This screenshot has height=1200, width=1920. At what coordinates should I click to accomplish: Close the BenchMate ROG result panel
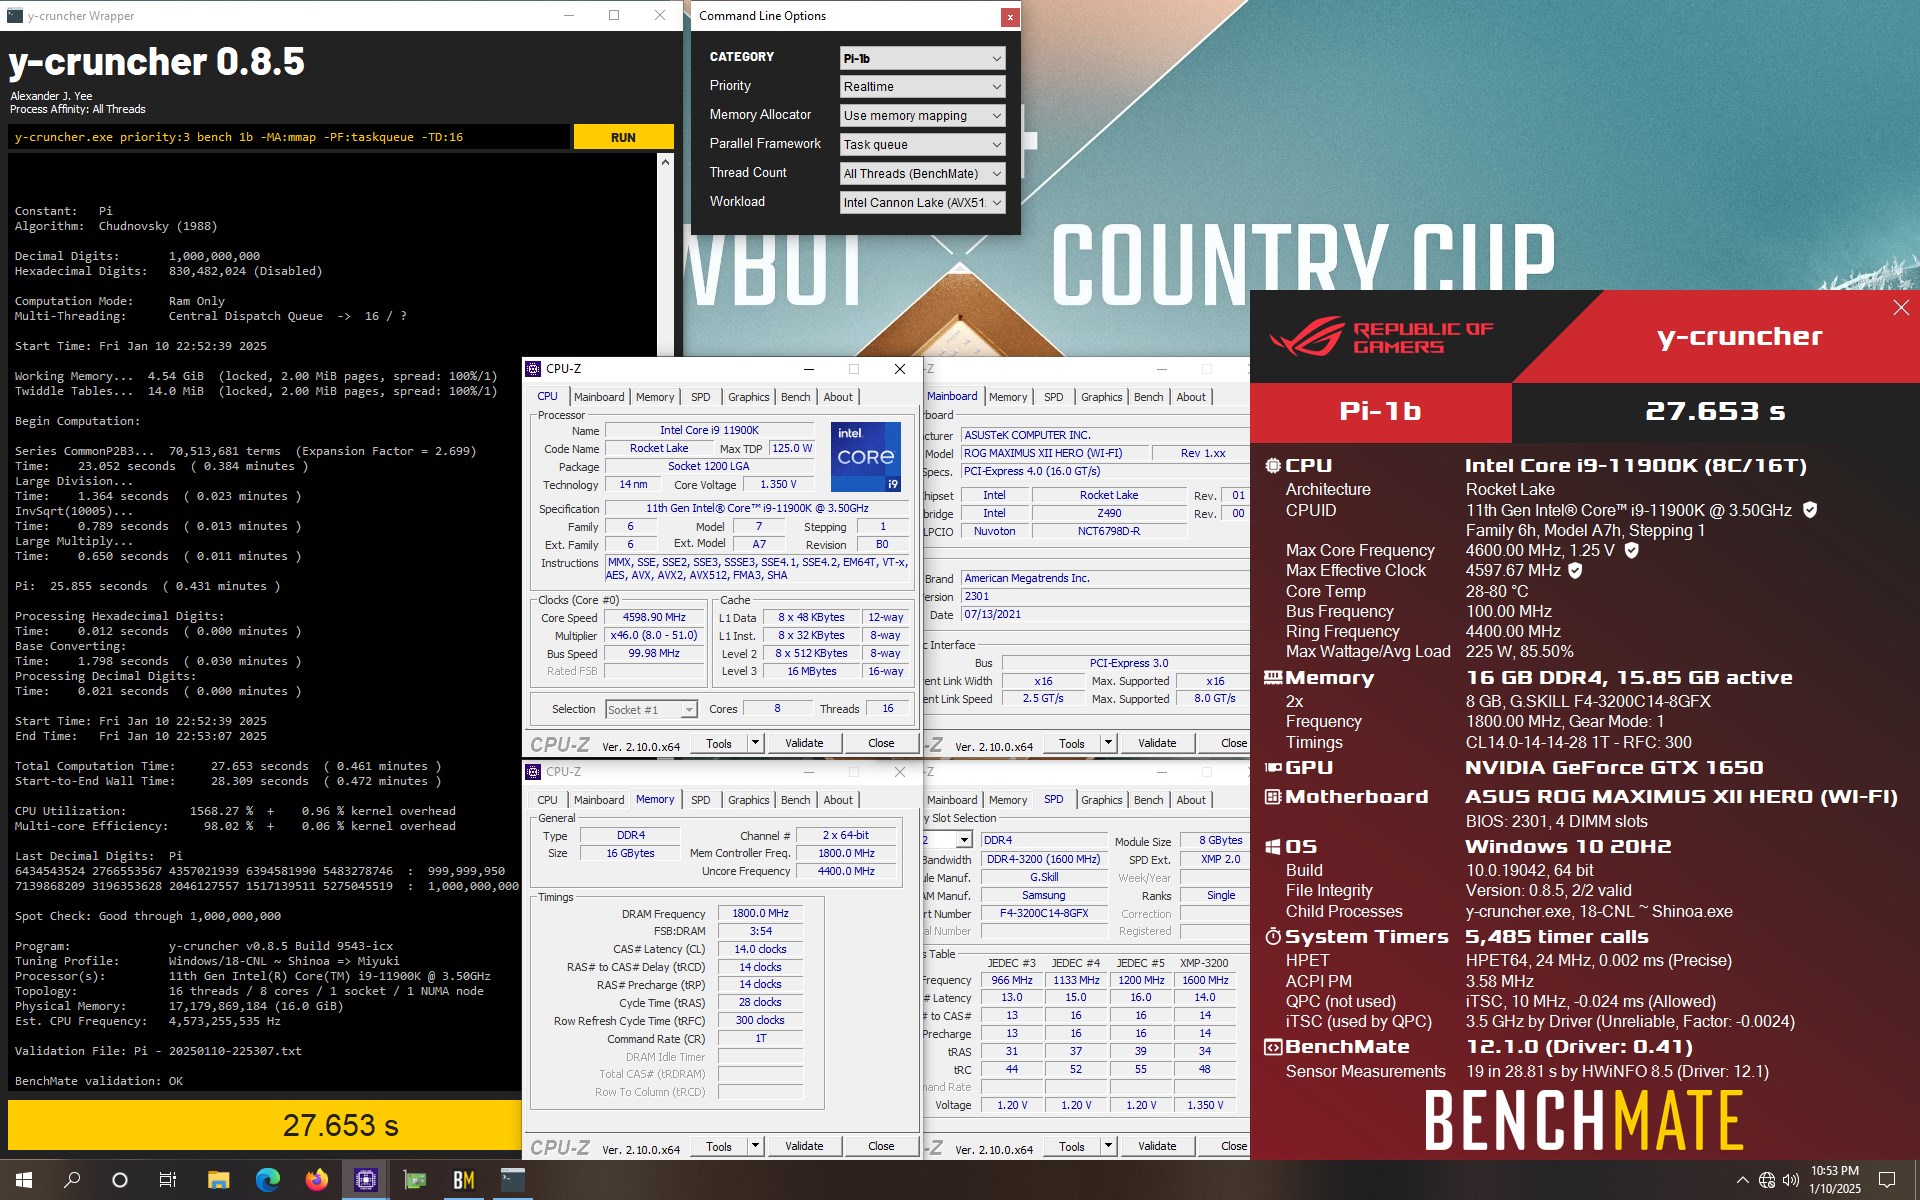pos(1901,308)
